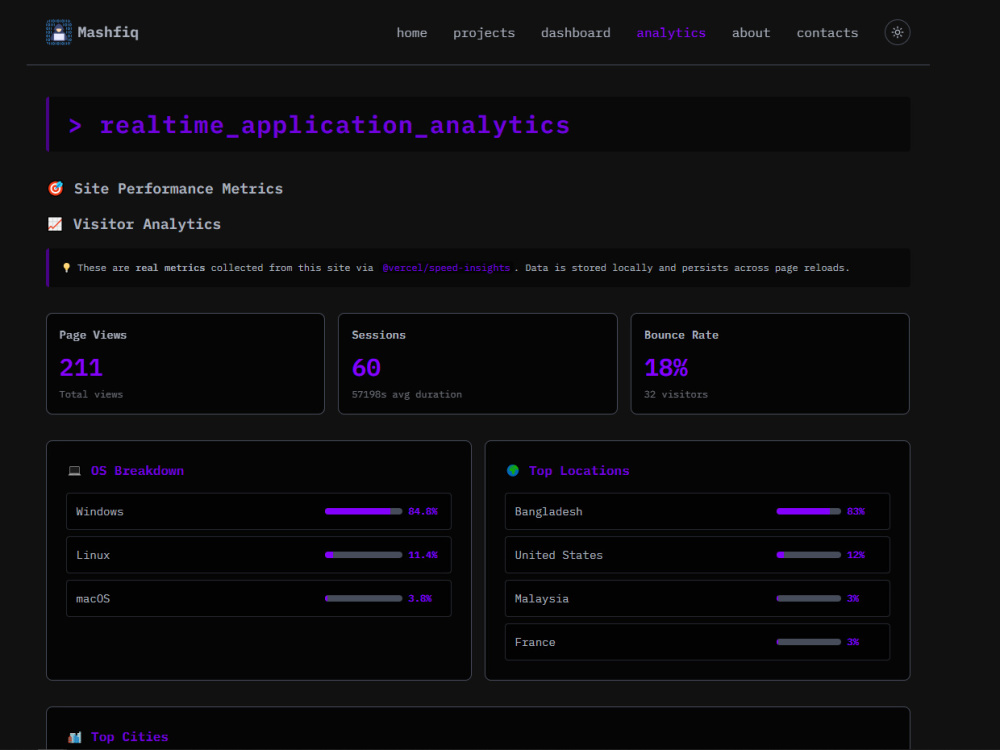The width and height of the screenshot is (1000, 750).
Task: Click the OS Breakdown heading
Action: tap(137, 471)
